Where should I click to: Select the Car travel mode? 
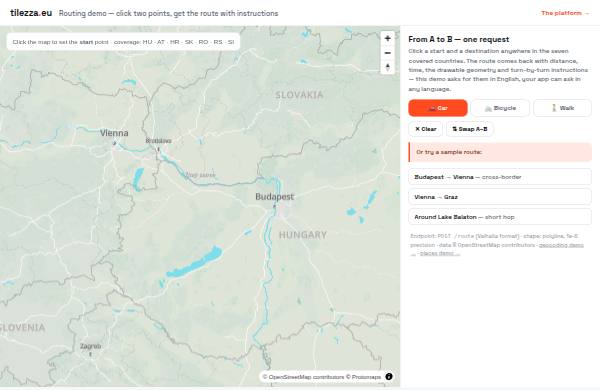tap(438, 108)
